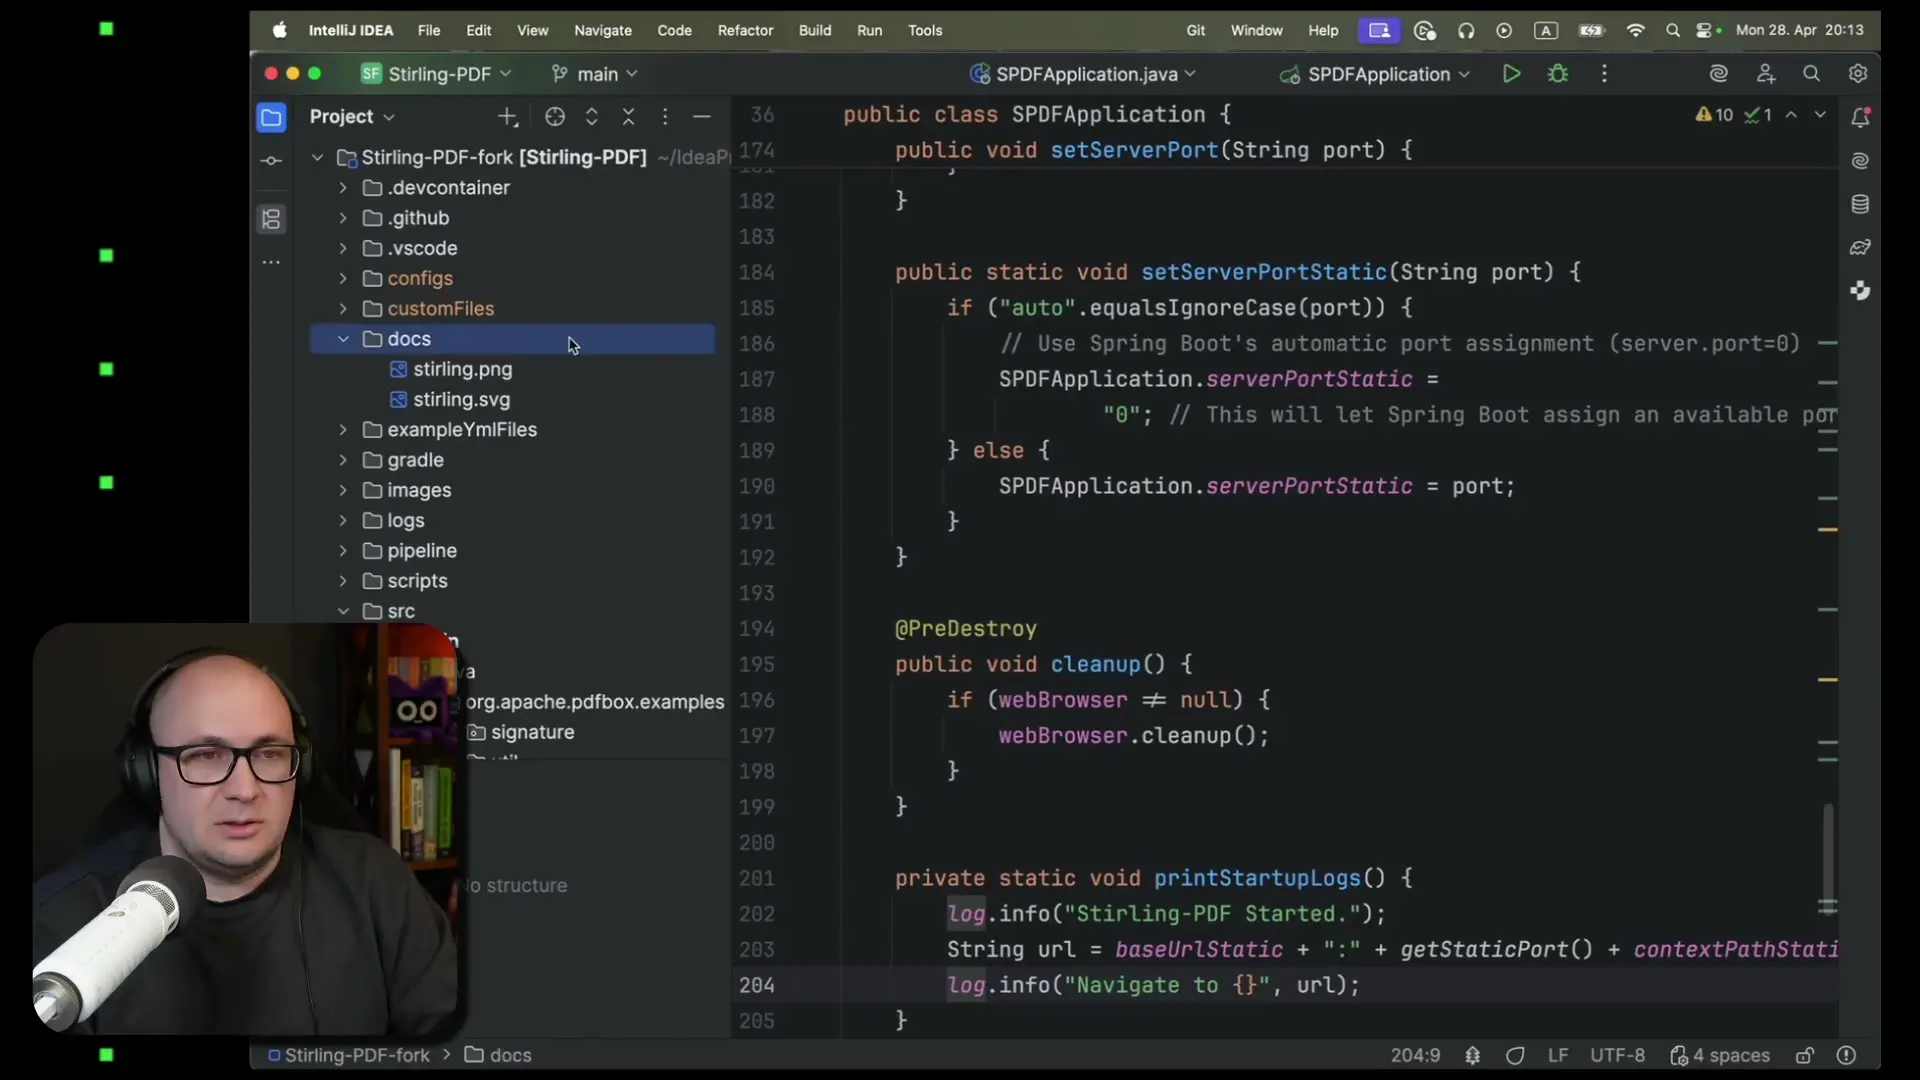The height and width of the screenshot is (1080, 1920).
Task: Open AI assistant spiral icon in toolbar
Action: pos(1718,74)
